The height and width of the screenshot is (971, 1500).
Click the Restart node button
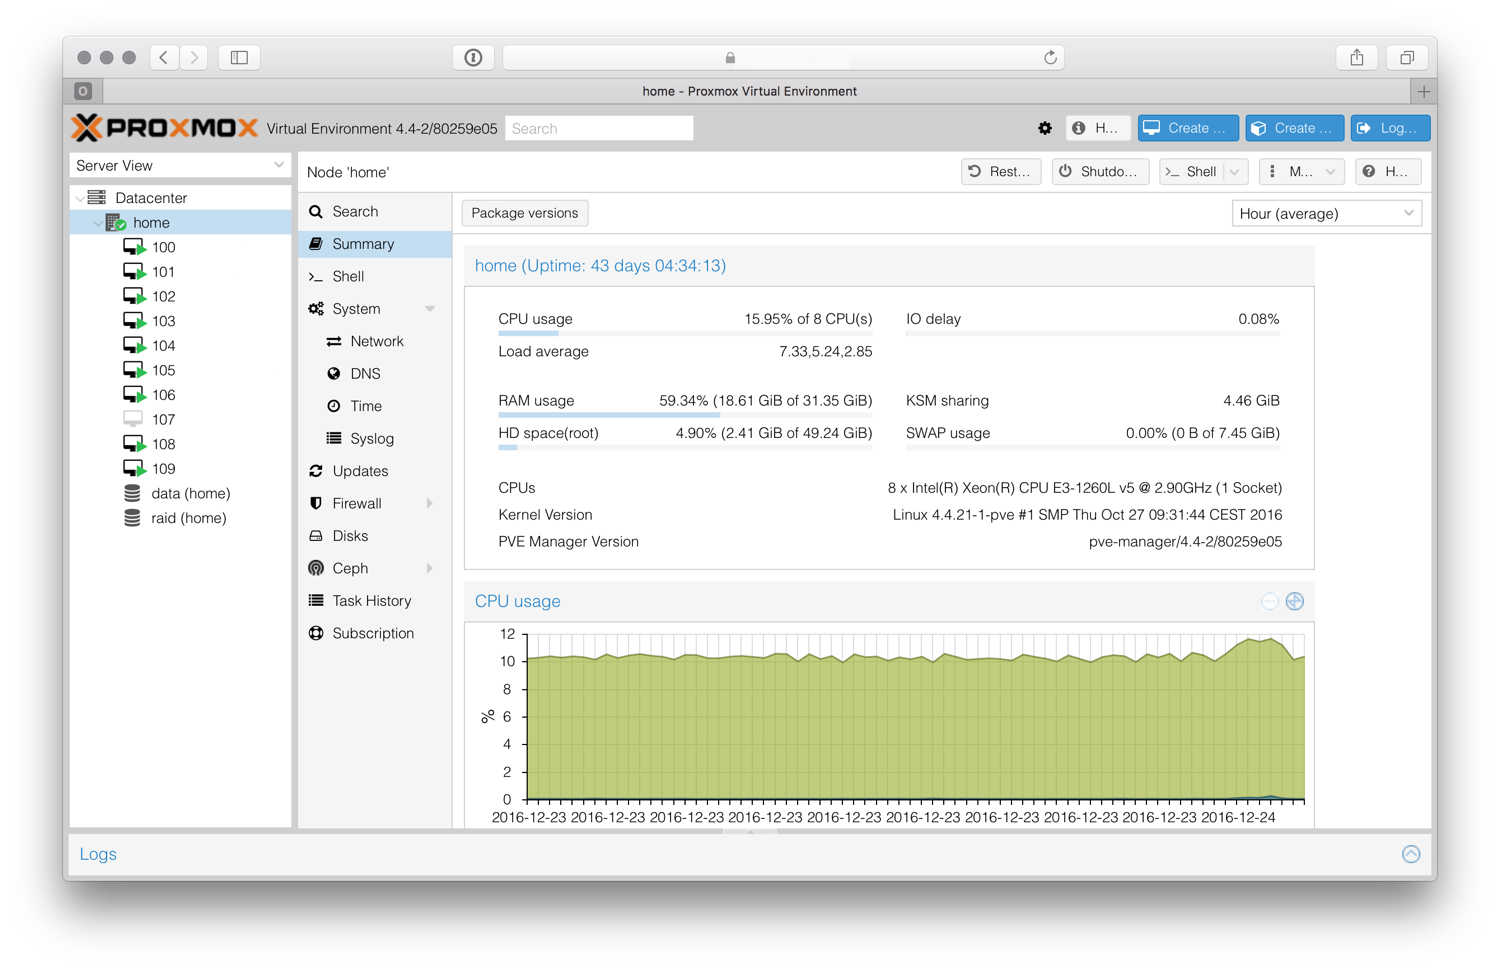pos(1001,172)
